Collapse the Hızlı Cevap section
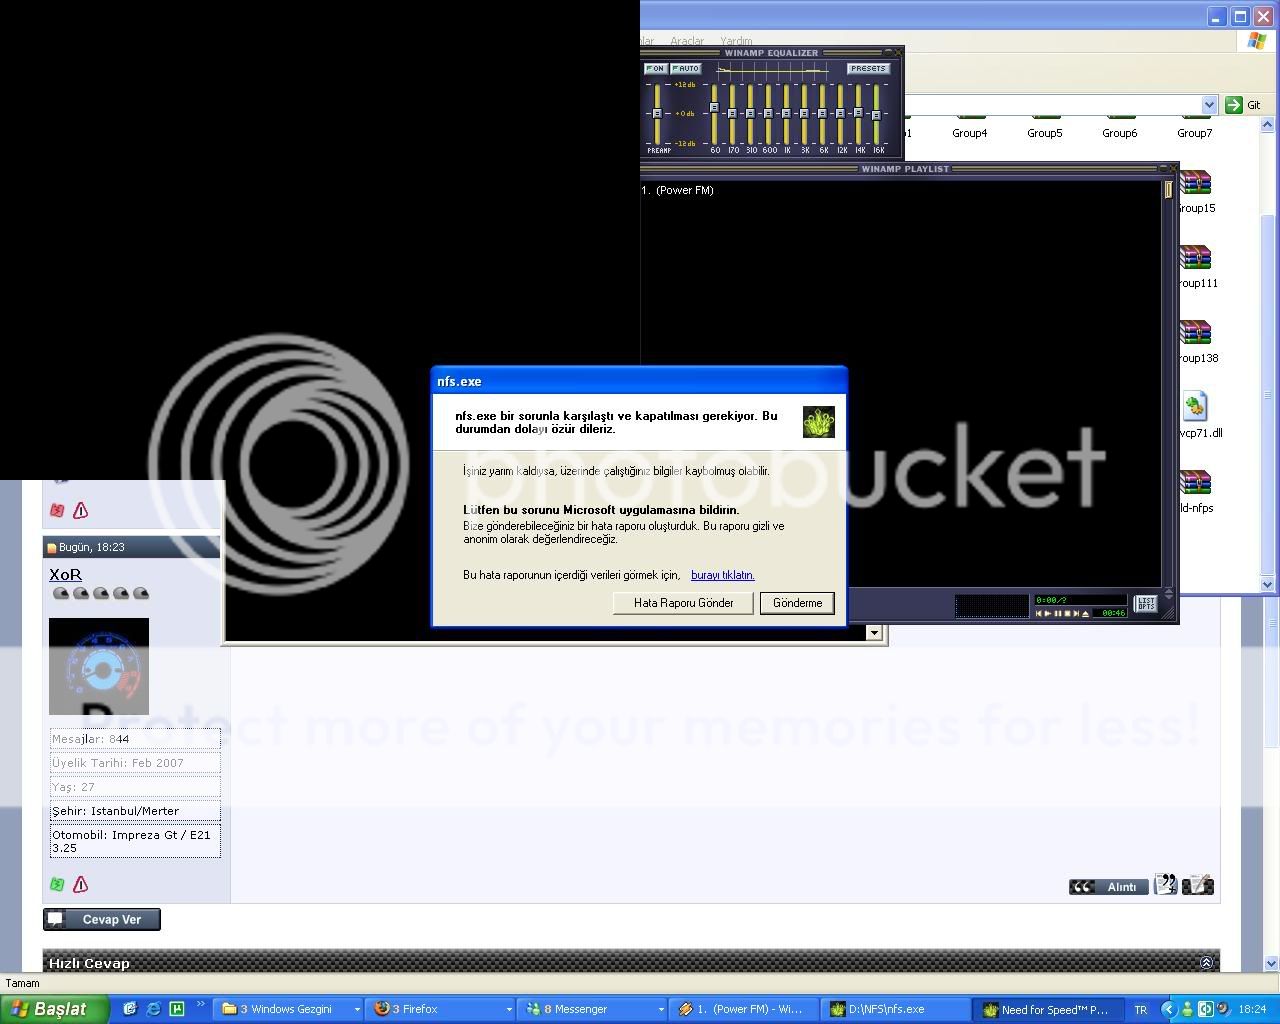1280x1024 pixels. pyautogui.click(x=1206, y=963)
